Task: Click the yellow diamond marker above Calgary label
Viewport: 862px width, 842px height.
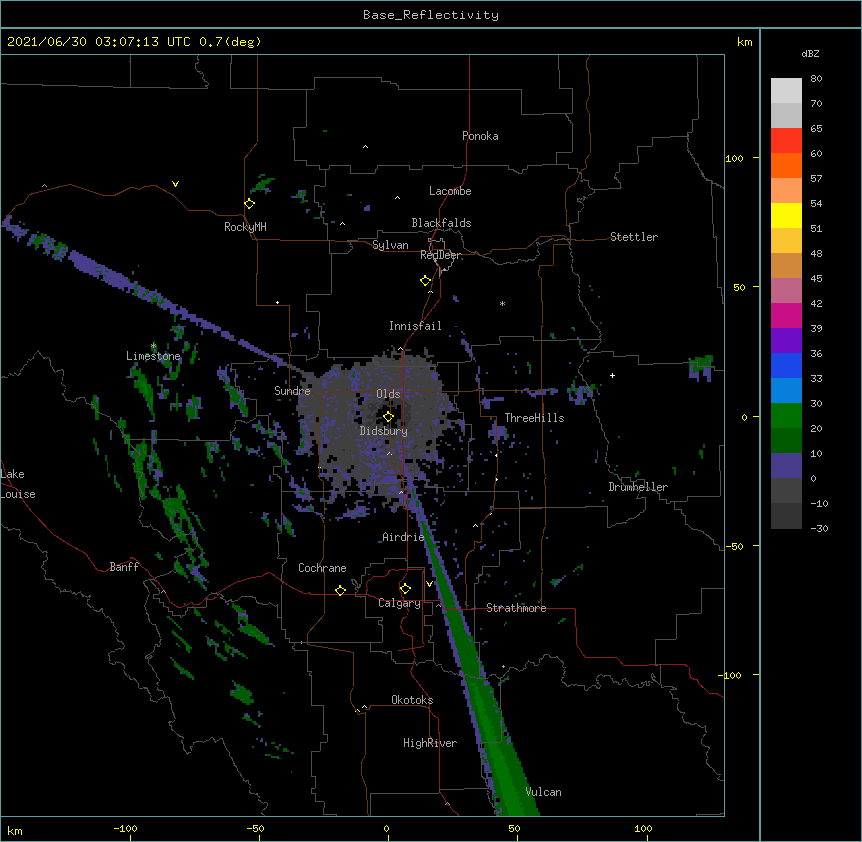Action: (405, 589)
